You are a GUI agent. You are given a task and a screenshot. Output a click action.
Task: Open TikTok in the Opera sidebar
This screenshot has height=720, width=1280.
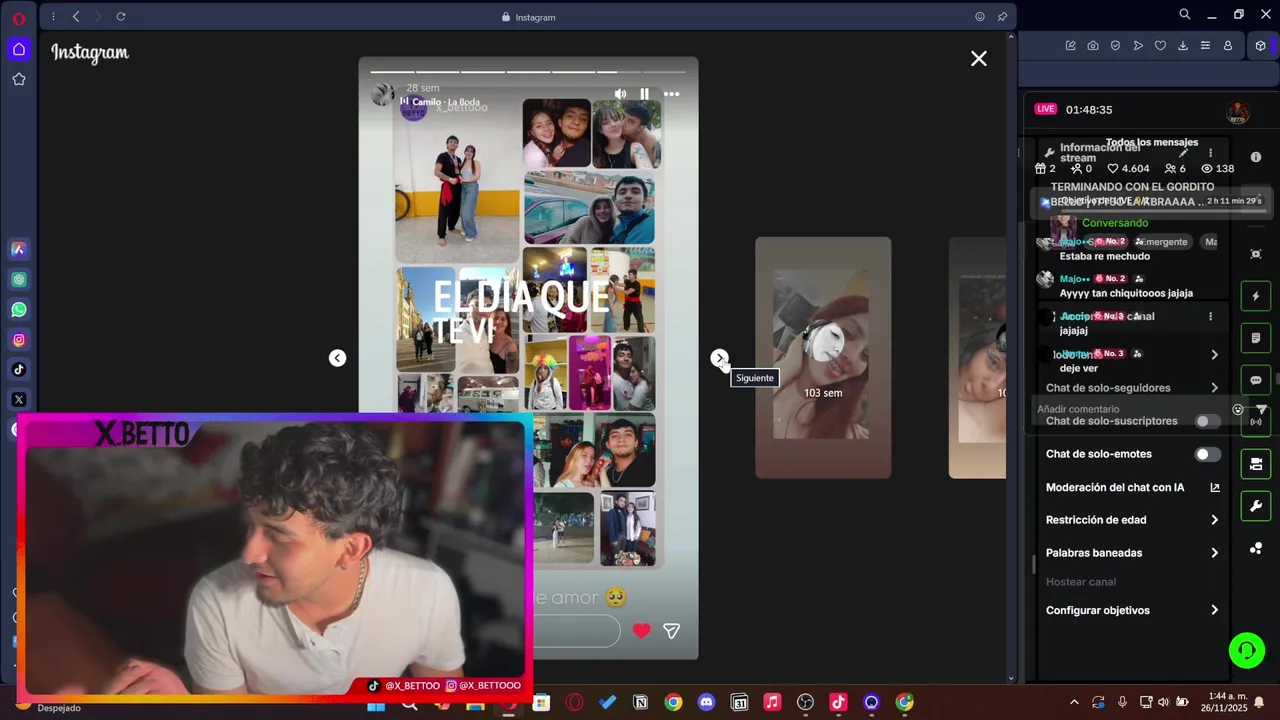[x=19, y=370]
